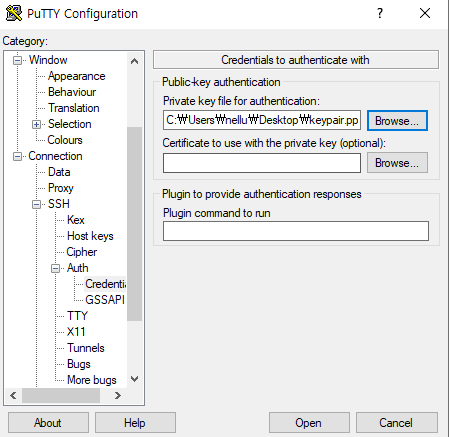This screenshot has height=437, width=449.
Task: Open Help for PuTTY
Action: 135,423
